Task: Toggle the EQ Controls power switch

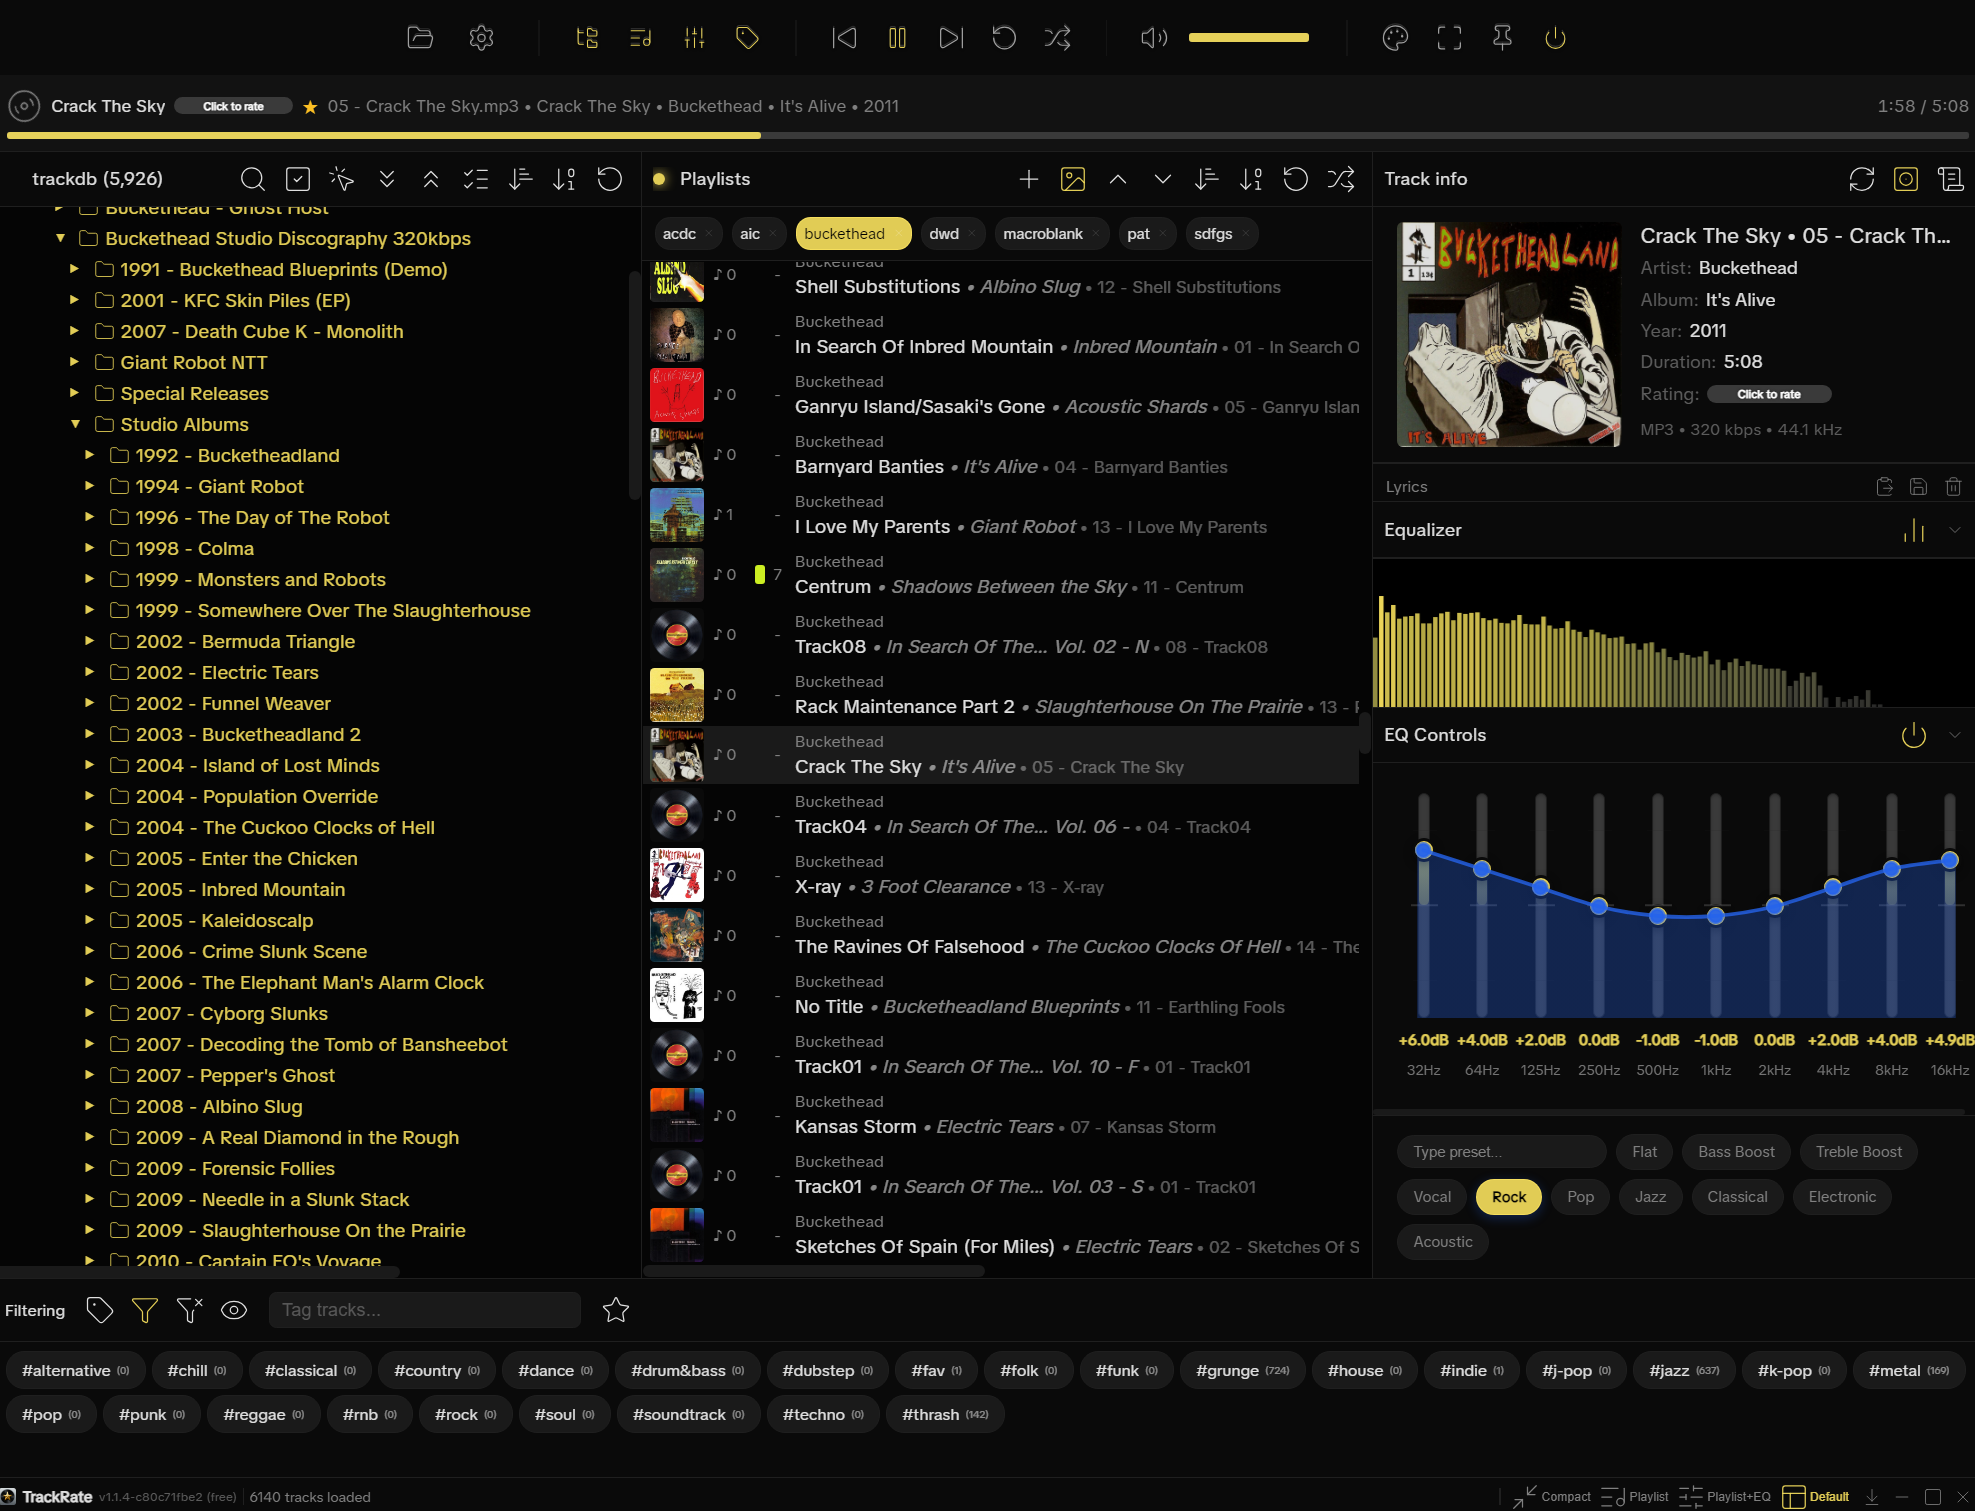Action: (1913, 735)
